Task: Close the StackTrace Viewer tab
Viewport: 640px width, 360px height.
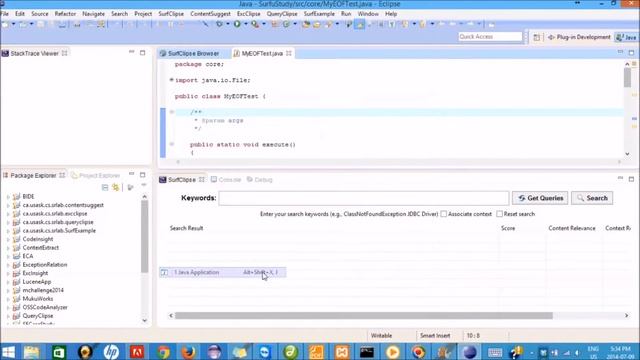Action: [64, 53]
